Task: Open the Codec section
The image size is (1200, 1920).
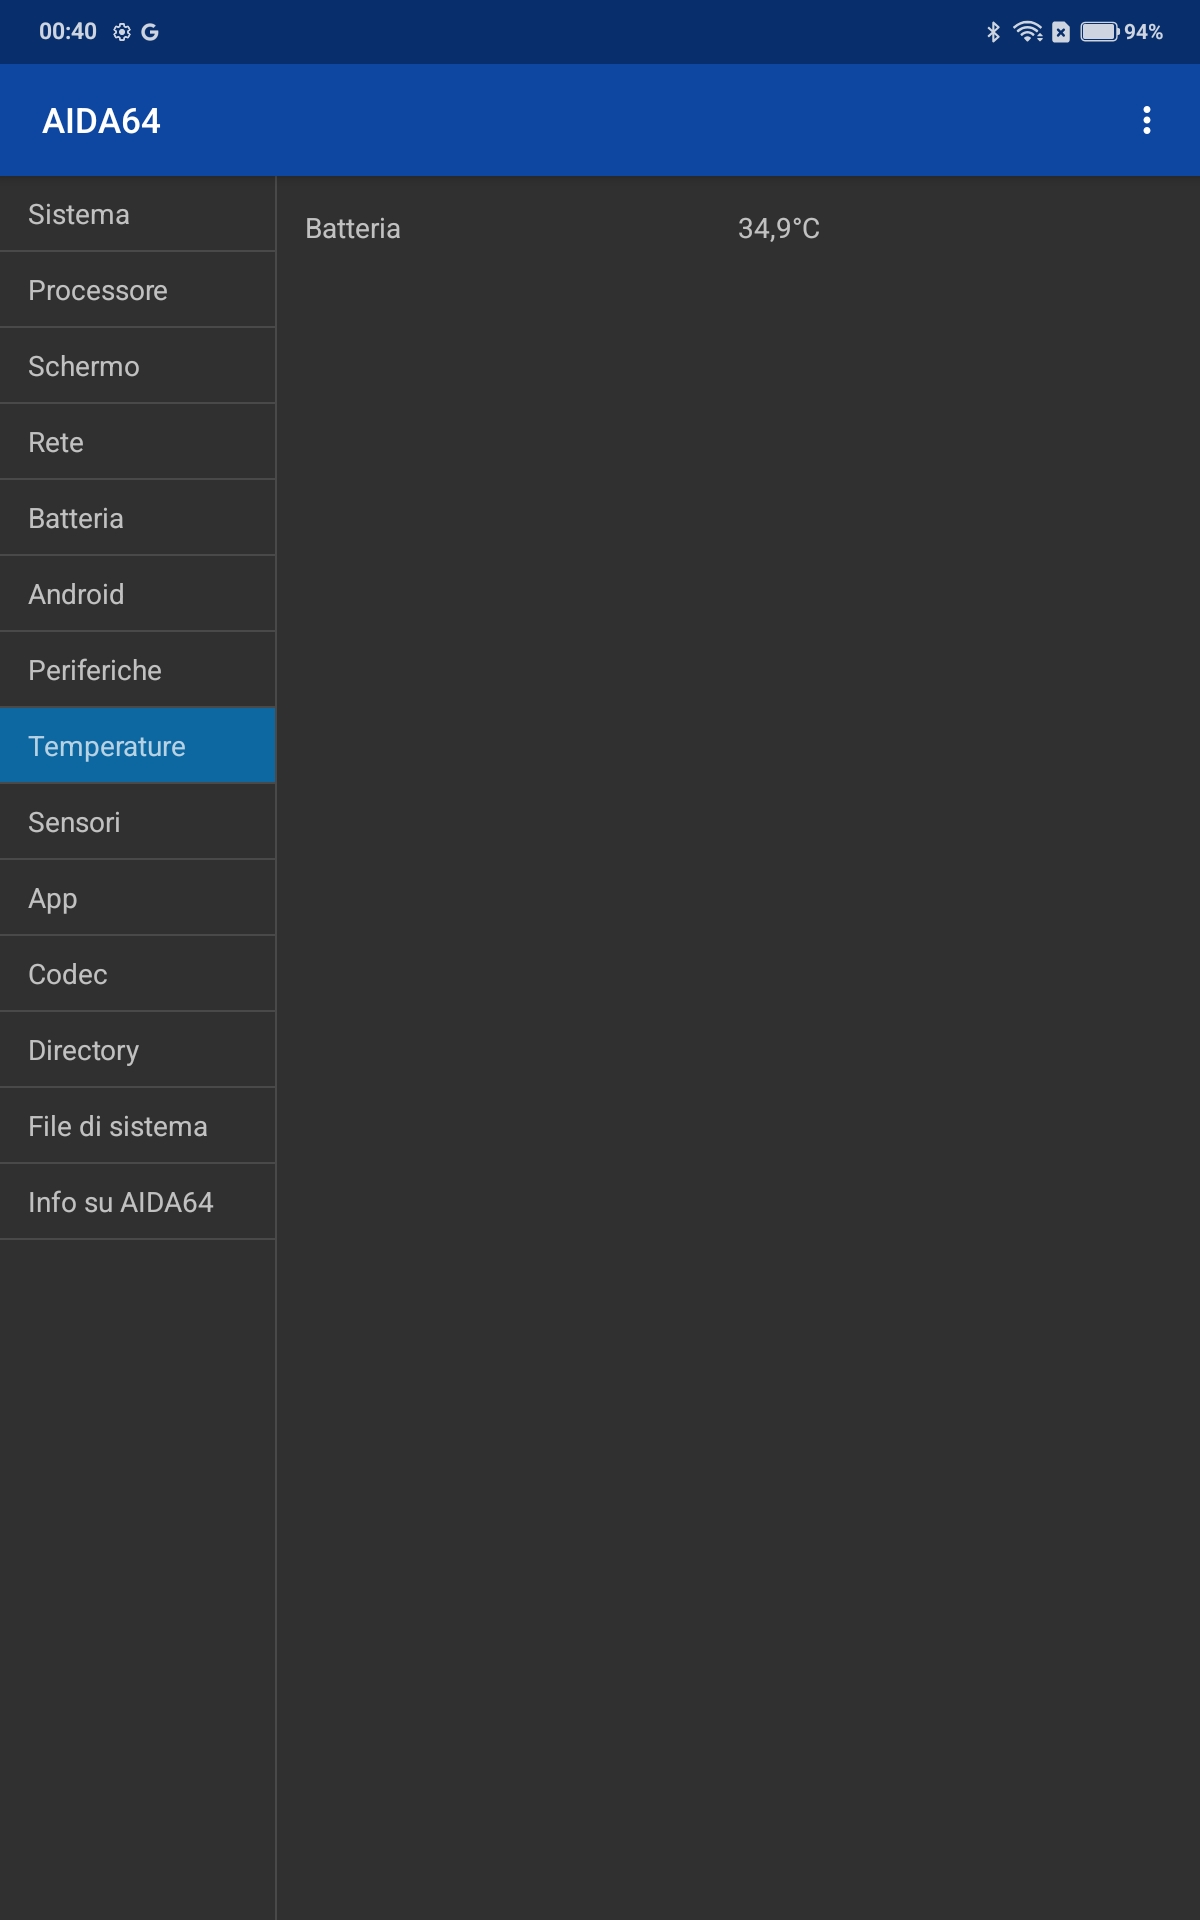Action: point(138,974)
